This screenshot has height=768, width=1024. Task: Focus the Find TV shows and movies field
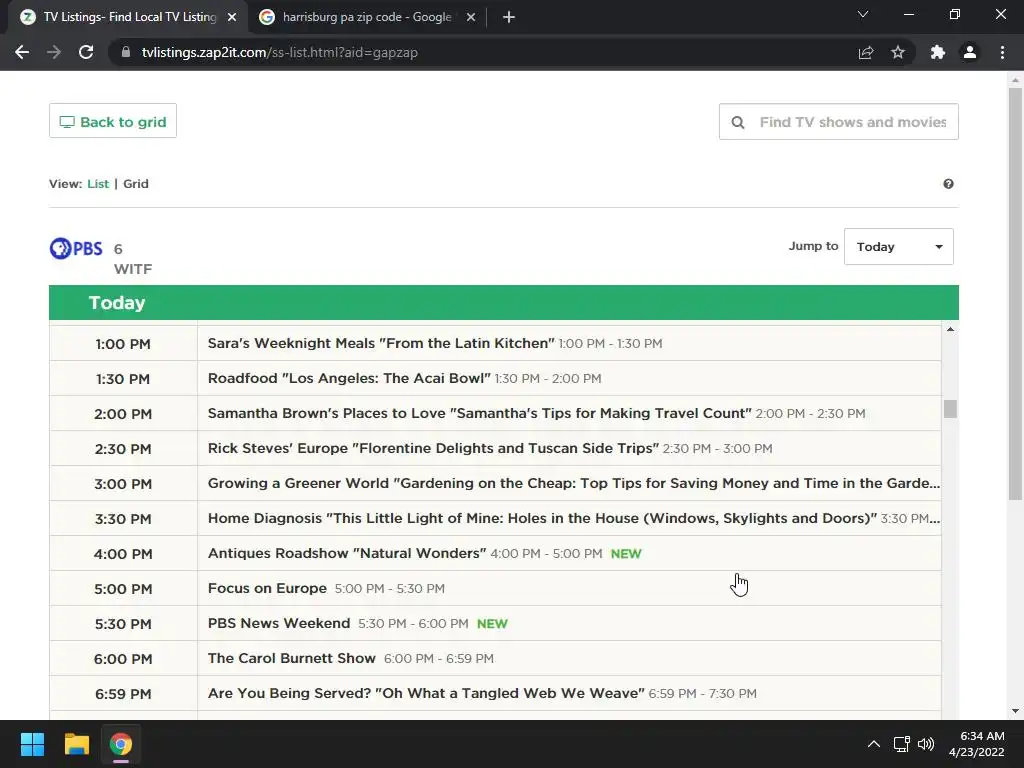839,122
